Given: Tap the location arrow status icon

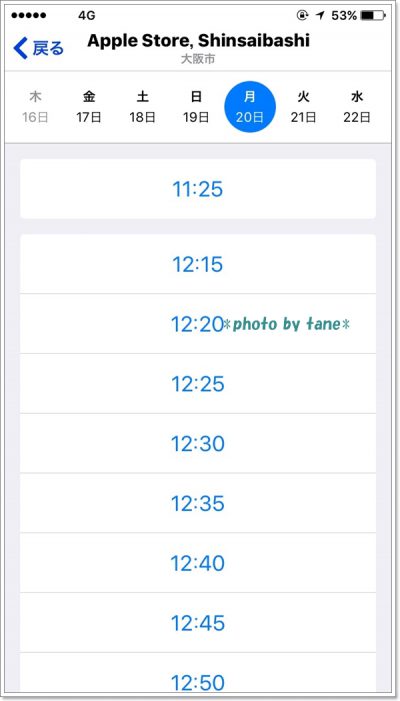Looking at the screenshot, I should [320, 16].
